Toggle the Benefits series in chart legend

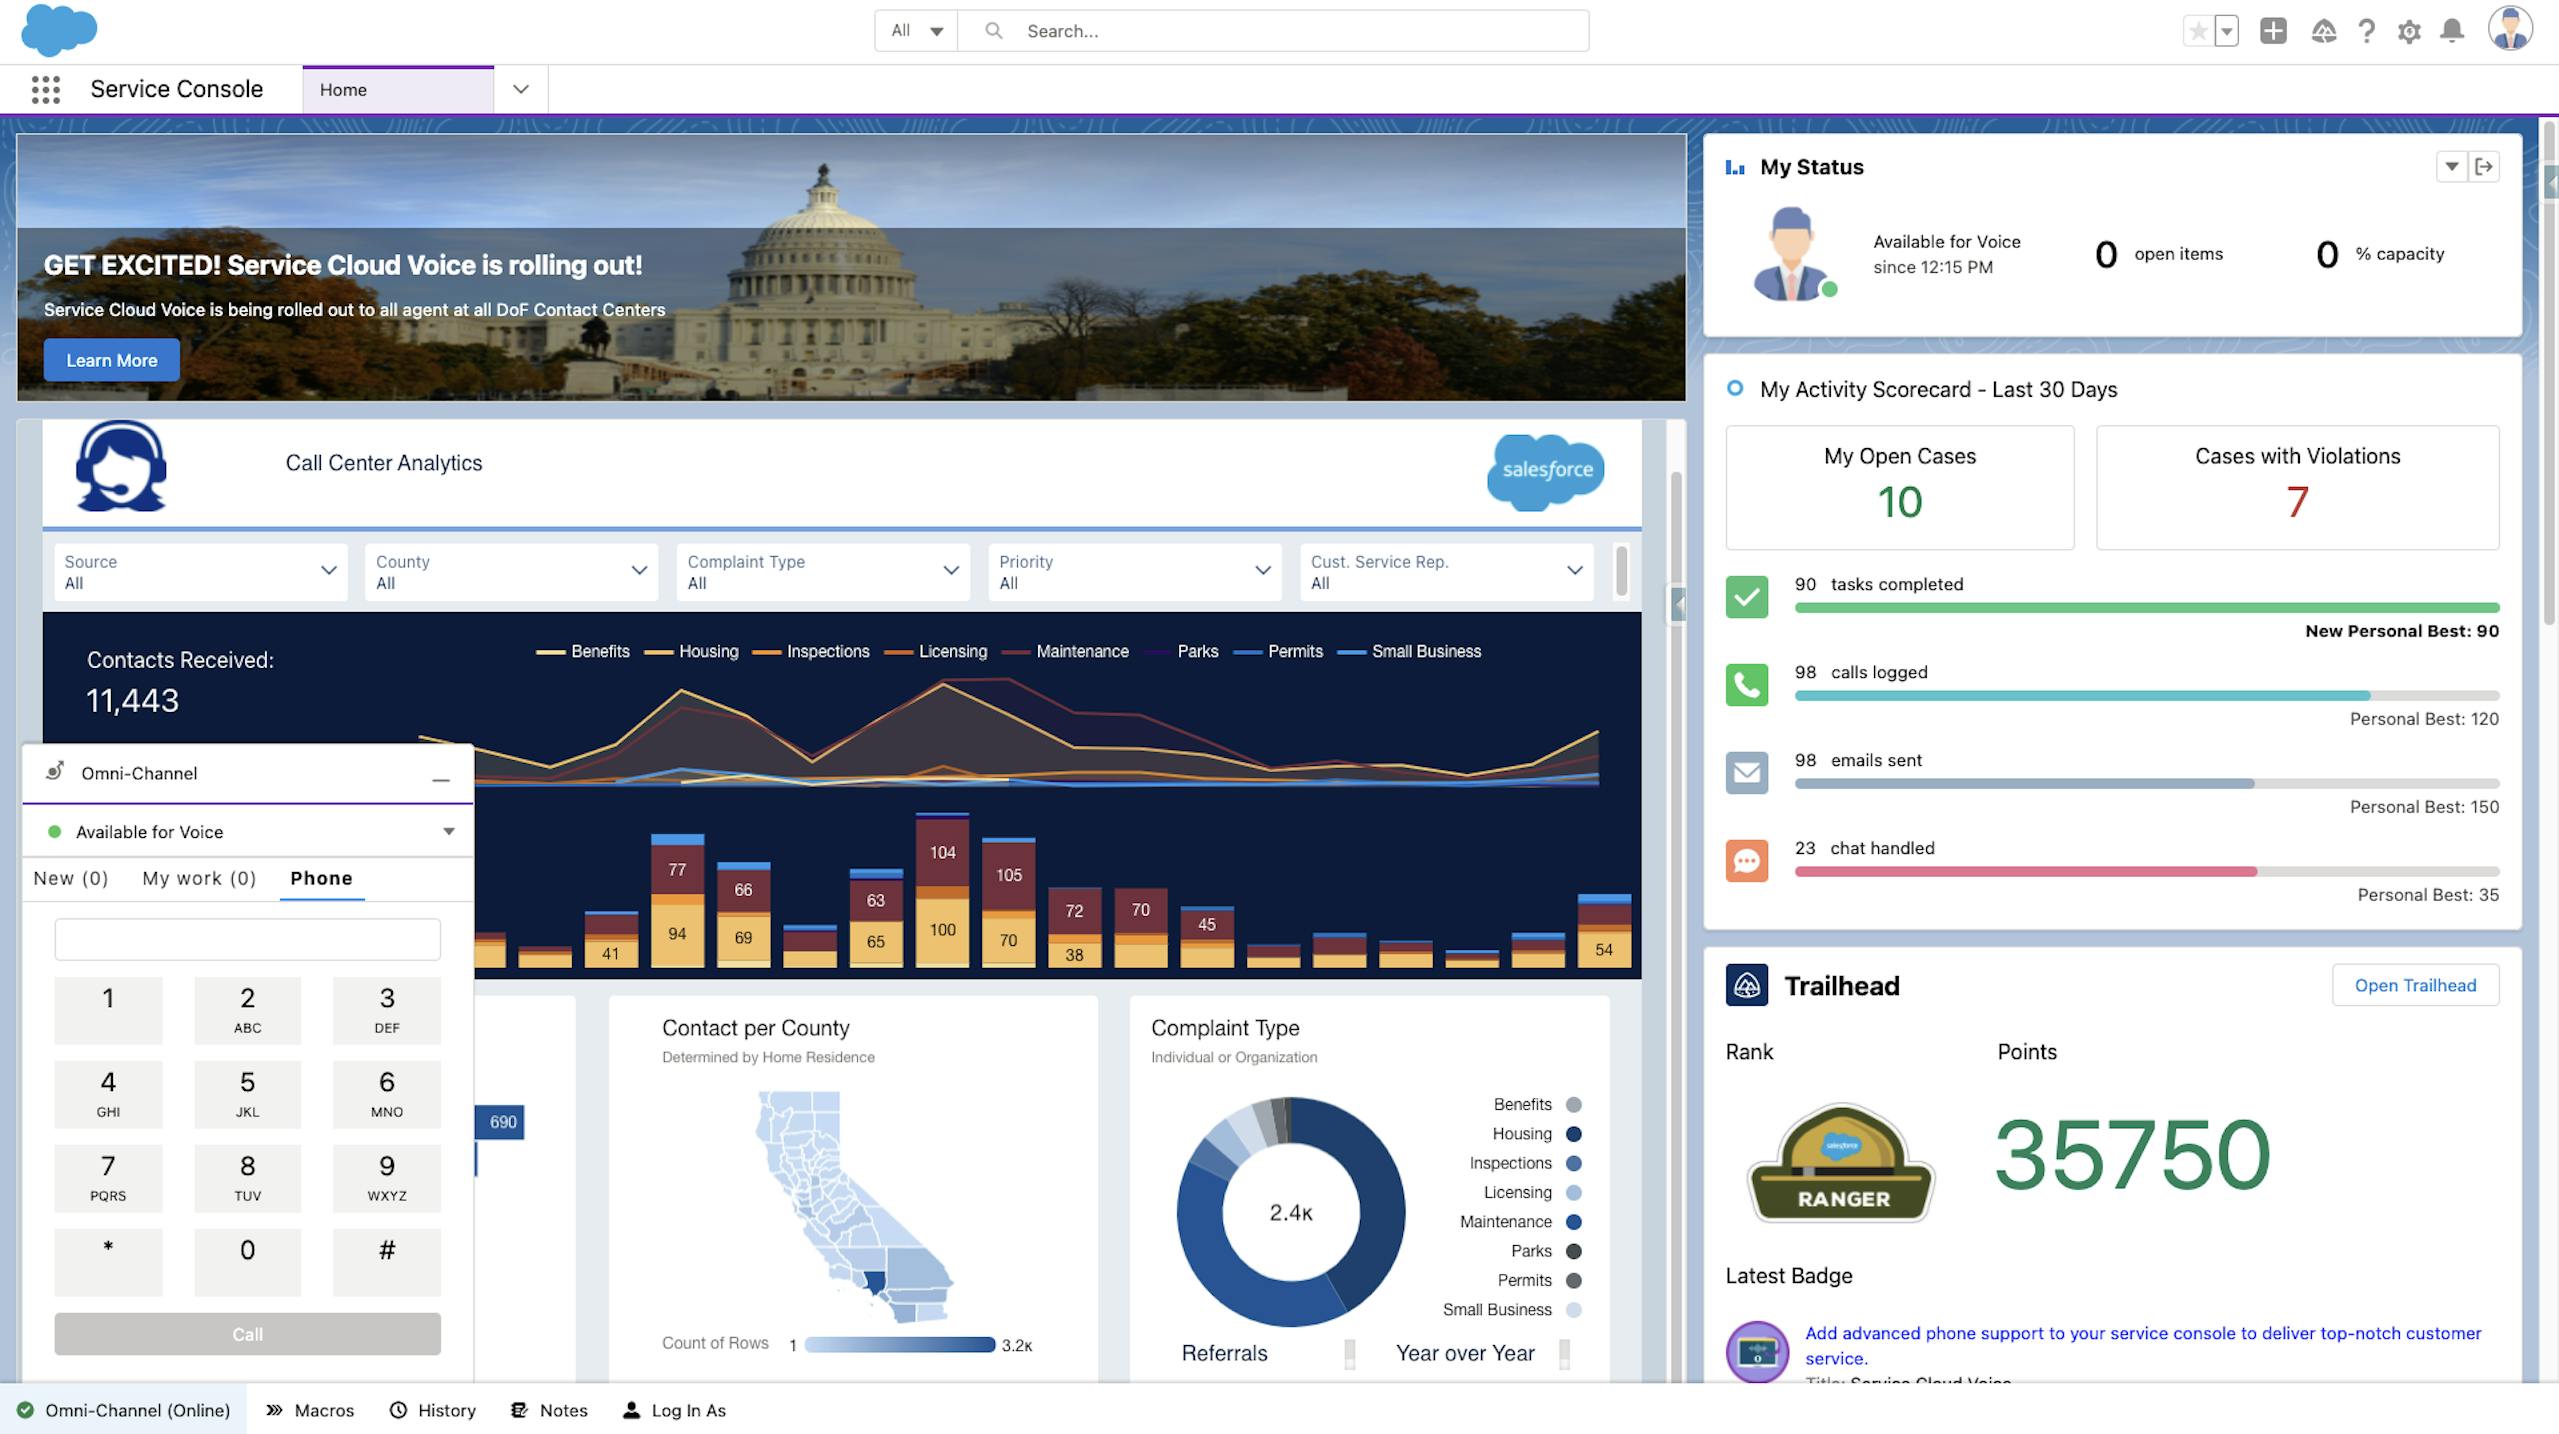point(600,652)
